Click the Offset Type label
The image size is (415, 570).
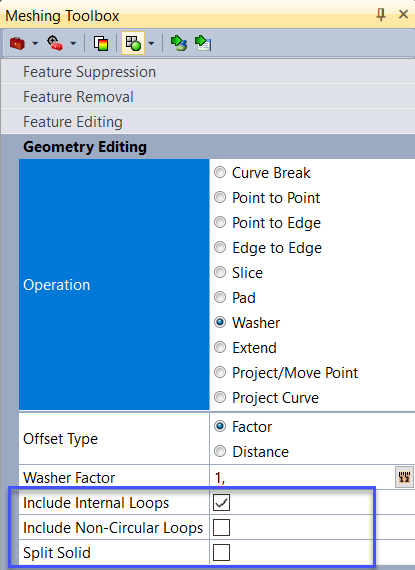pyautogui.click(x=60, y=439)
